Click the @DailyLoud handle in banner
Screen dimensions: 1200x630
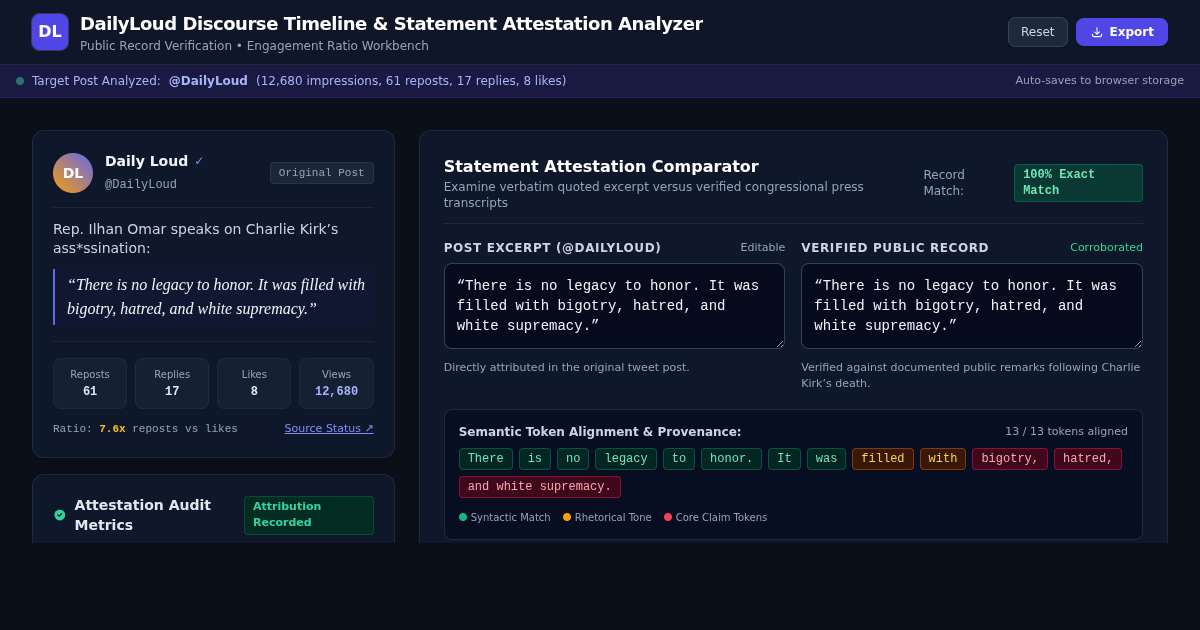(208, 81)
